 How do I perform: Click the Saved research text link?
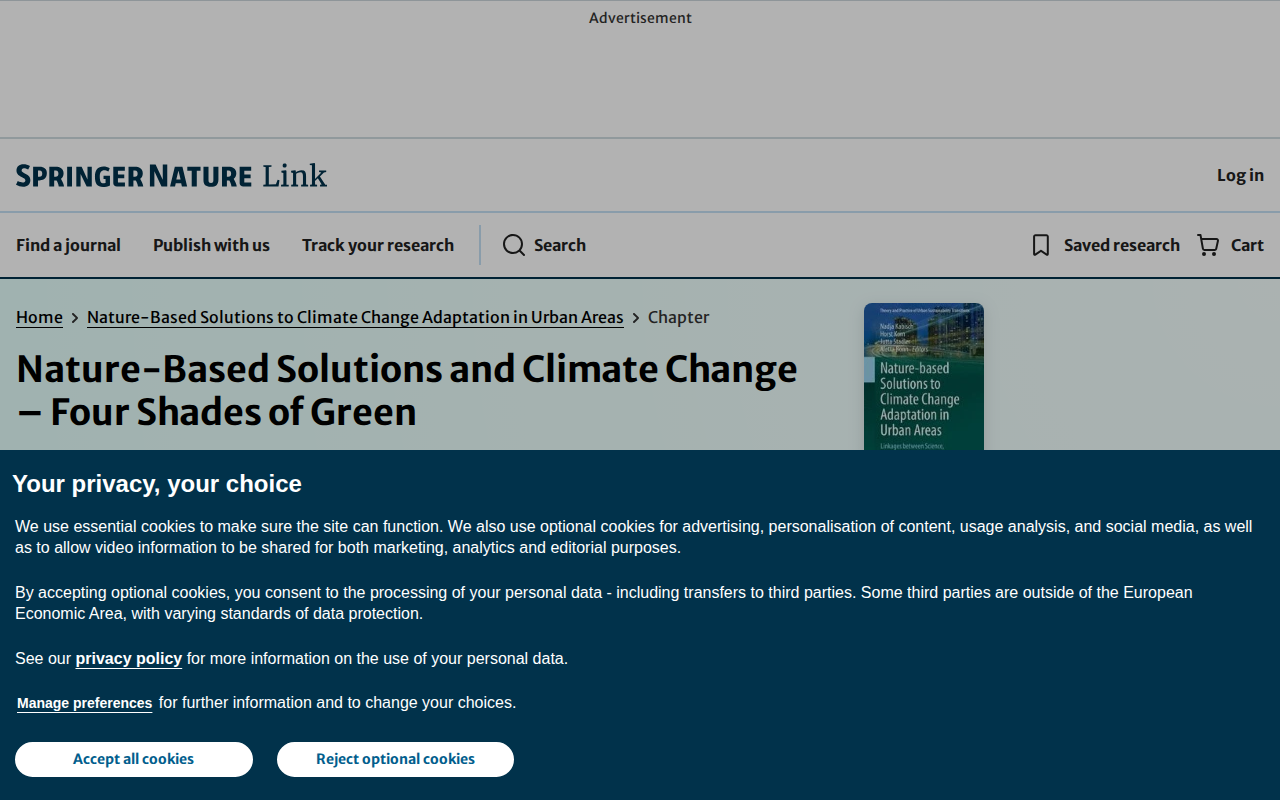(1122, 245)
